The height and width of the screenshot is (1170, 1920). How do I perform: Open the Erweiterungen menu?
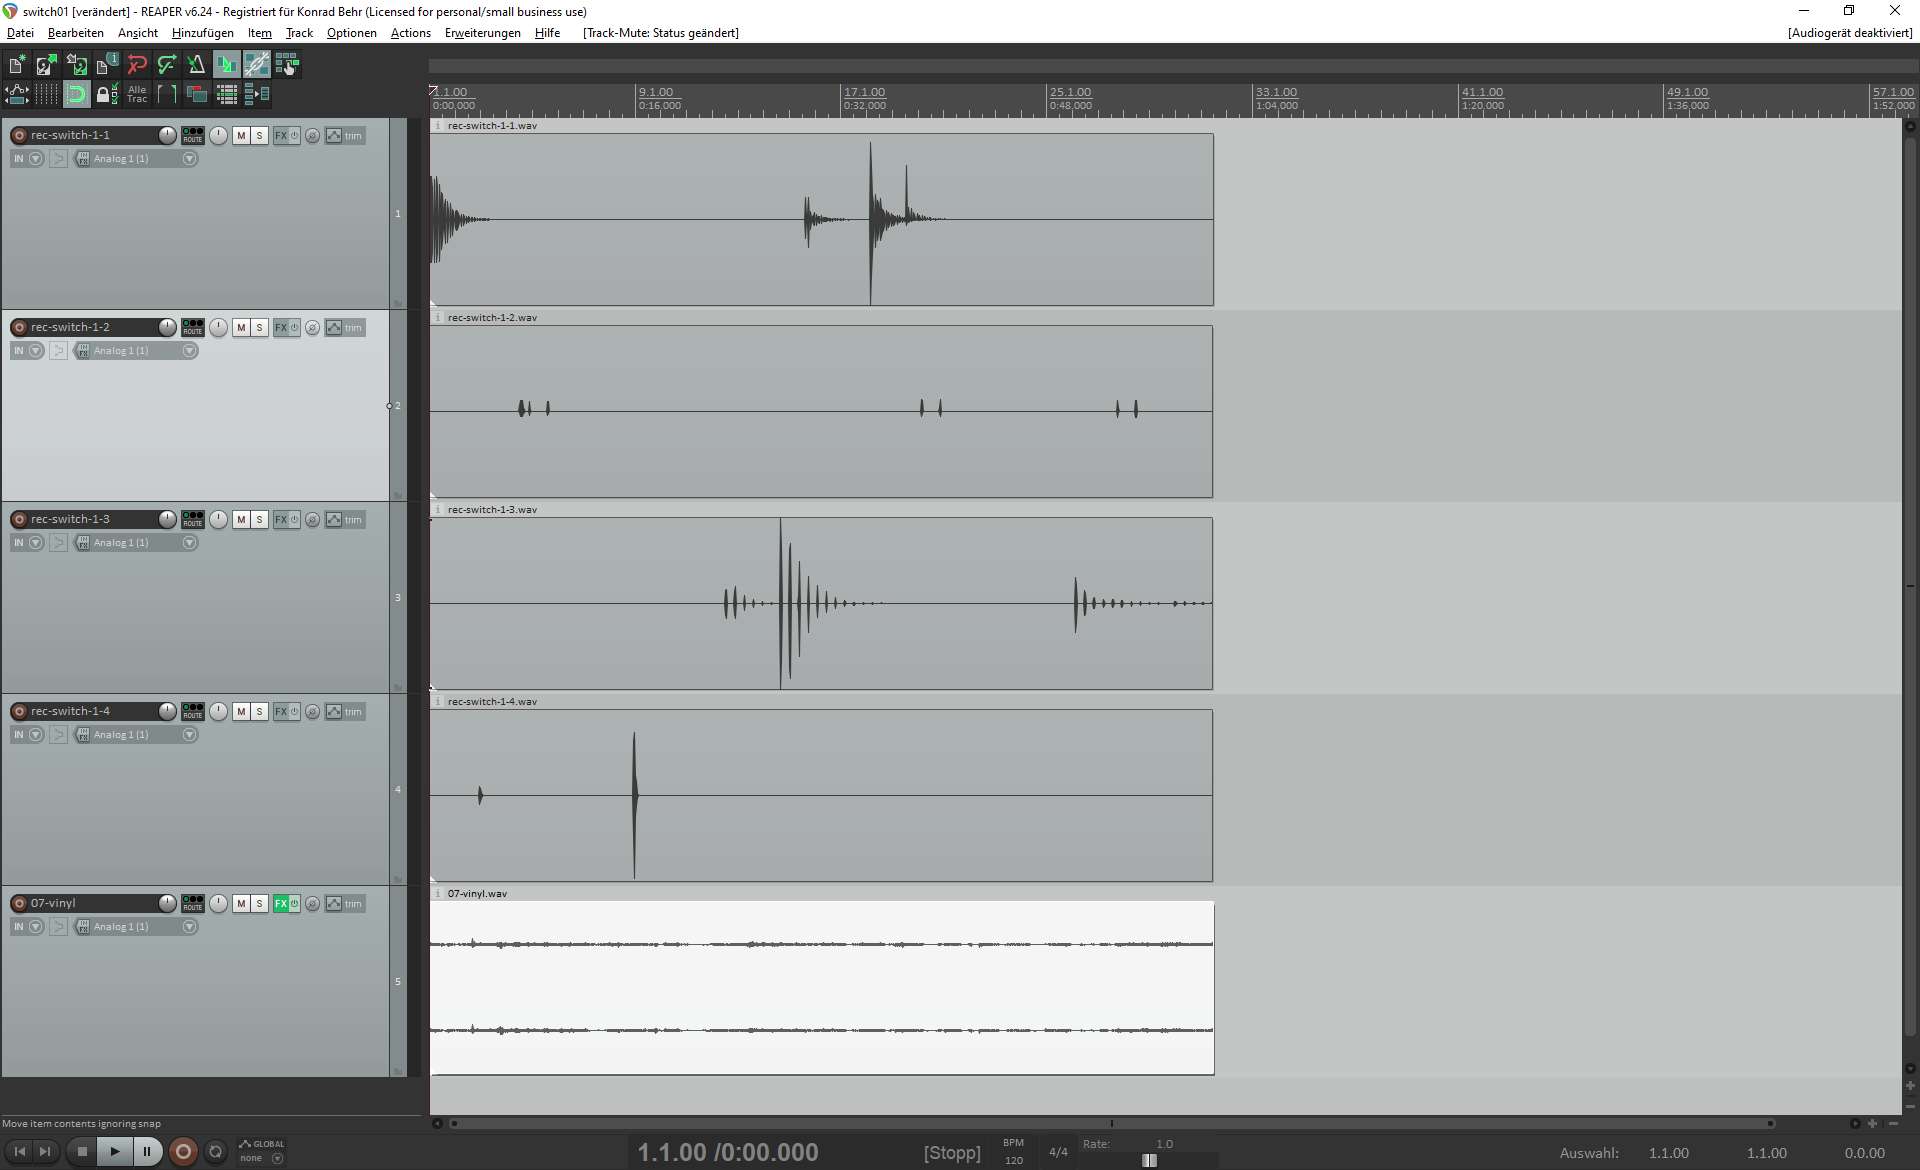coord(482,33)
